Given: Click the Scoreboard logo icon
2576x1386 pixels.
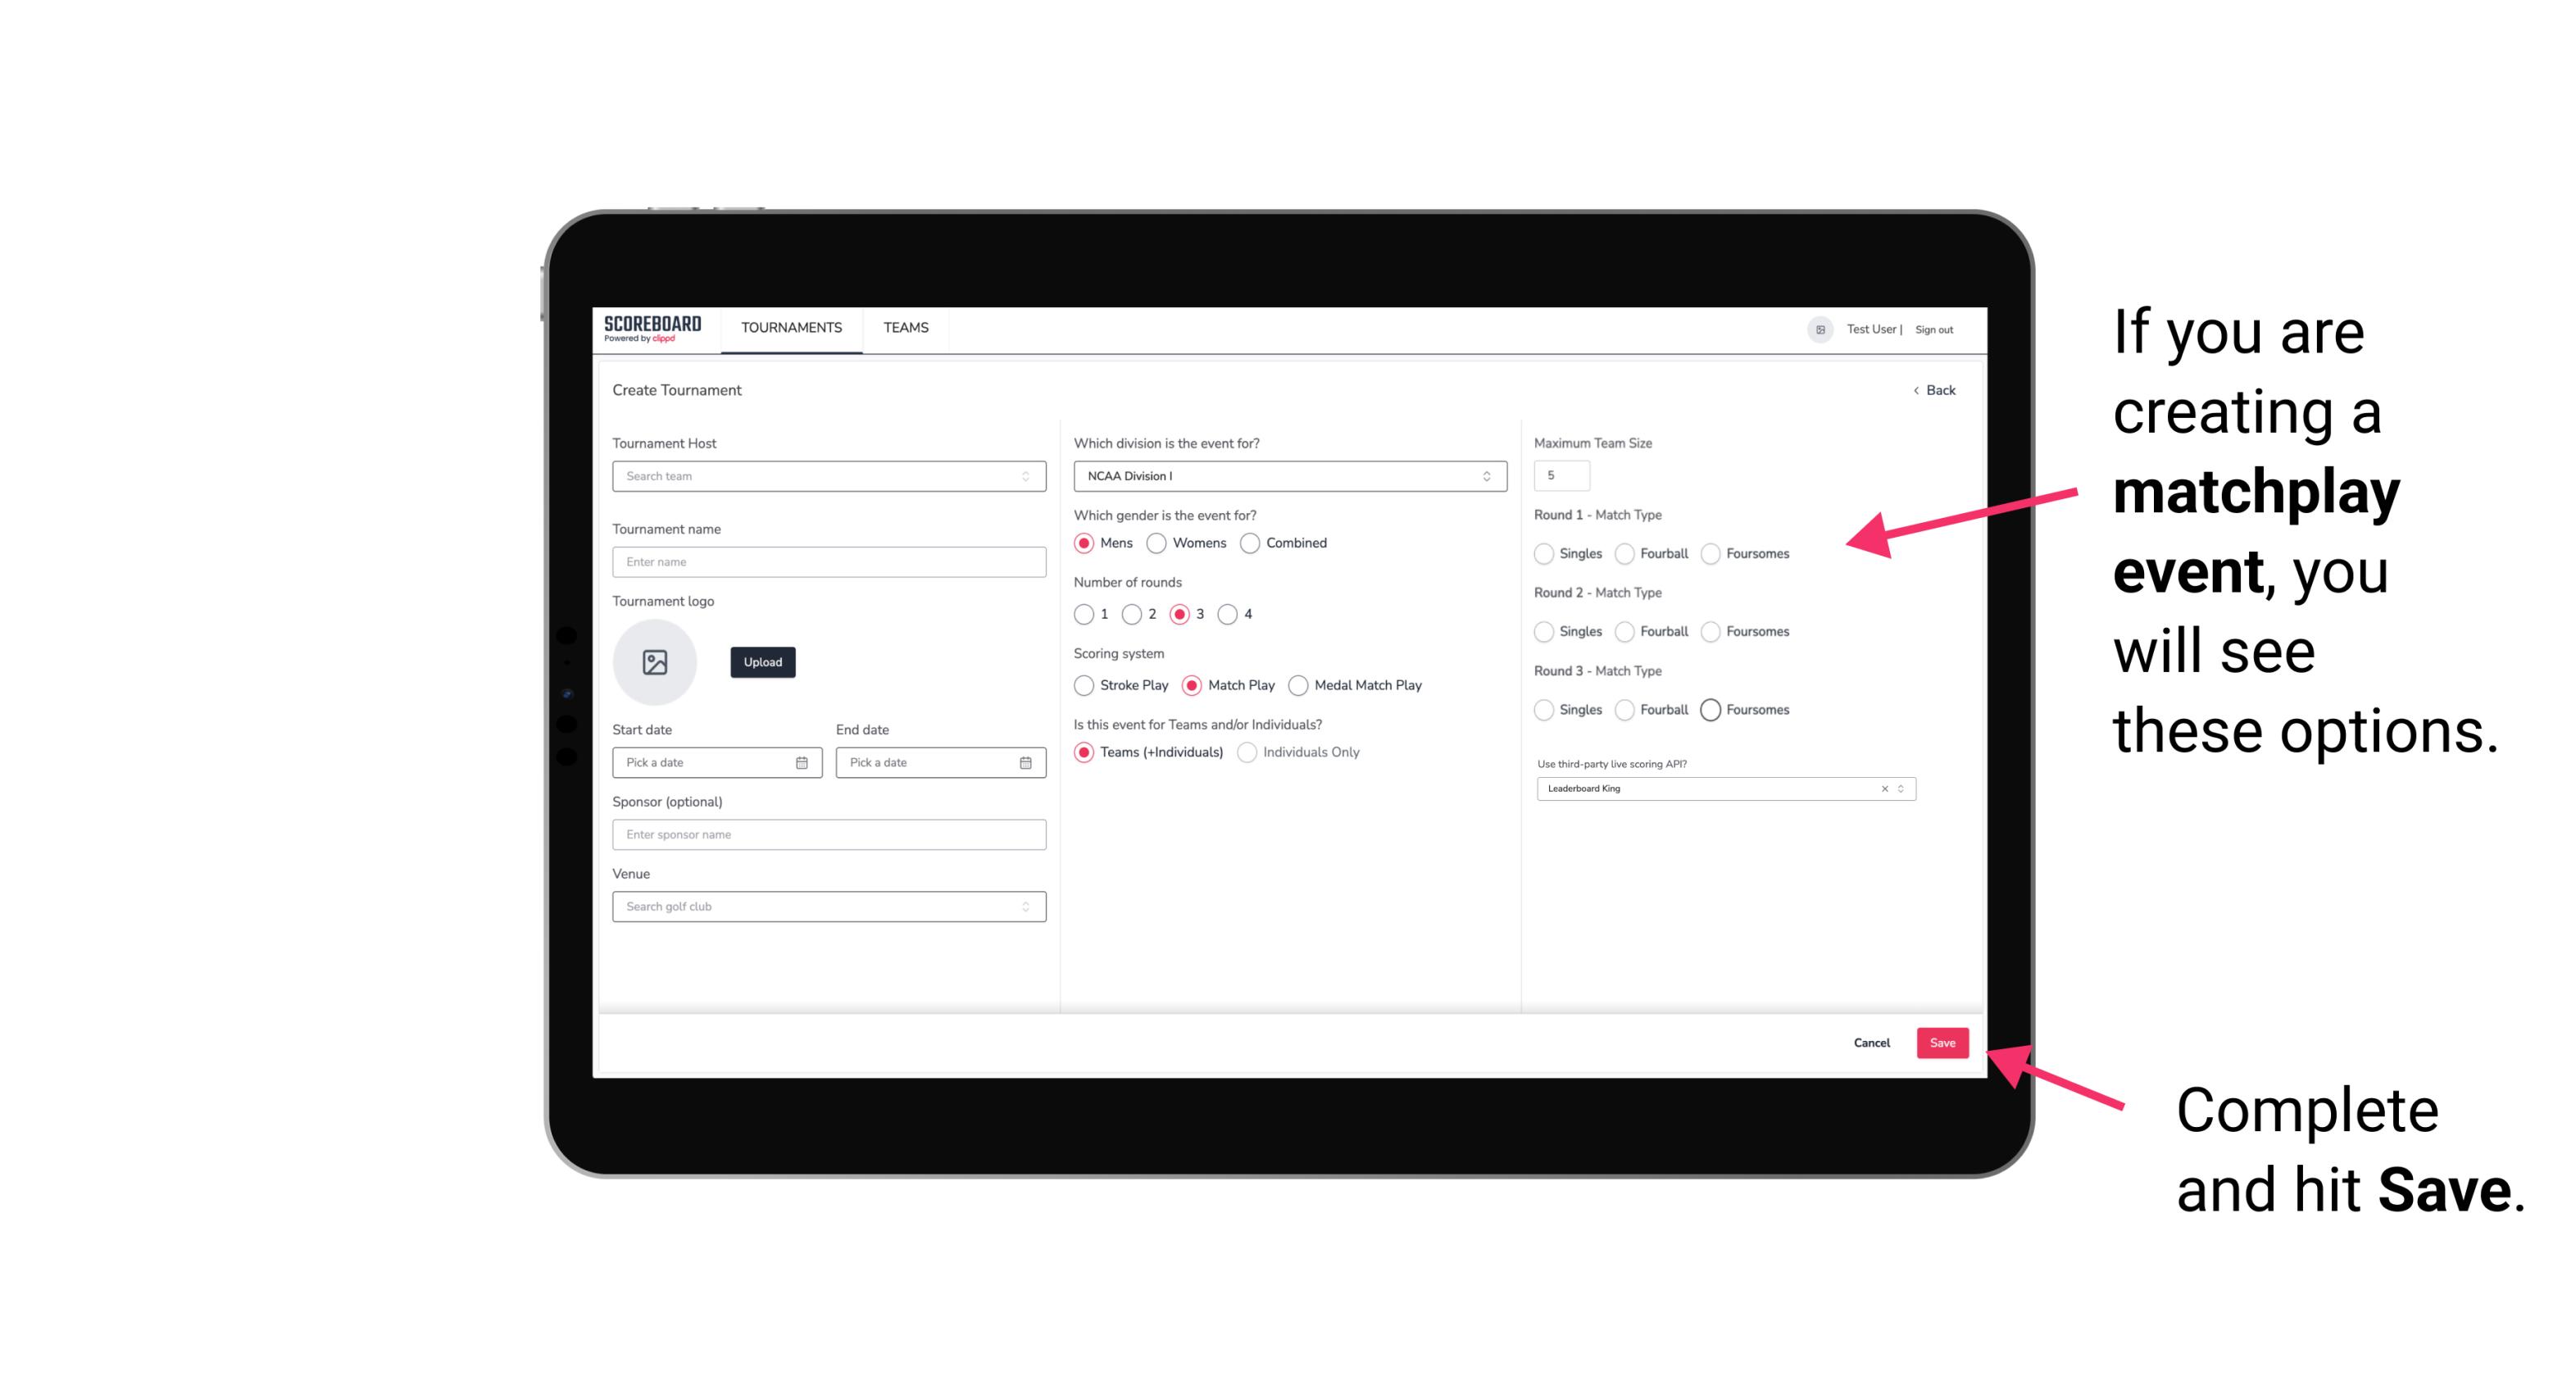Looking at the screenshot, I should point(655,328).
